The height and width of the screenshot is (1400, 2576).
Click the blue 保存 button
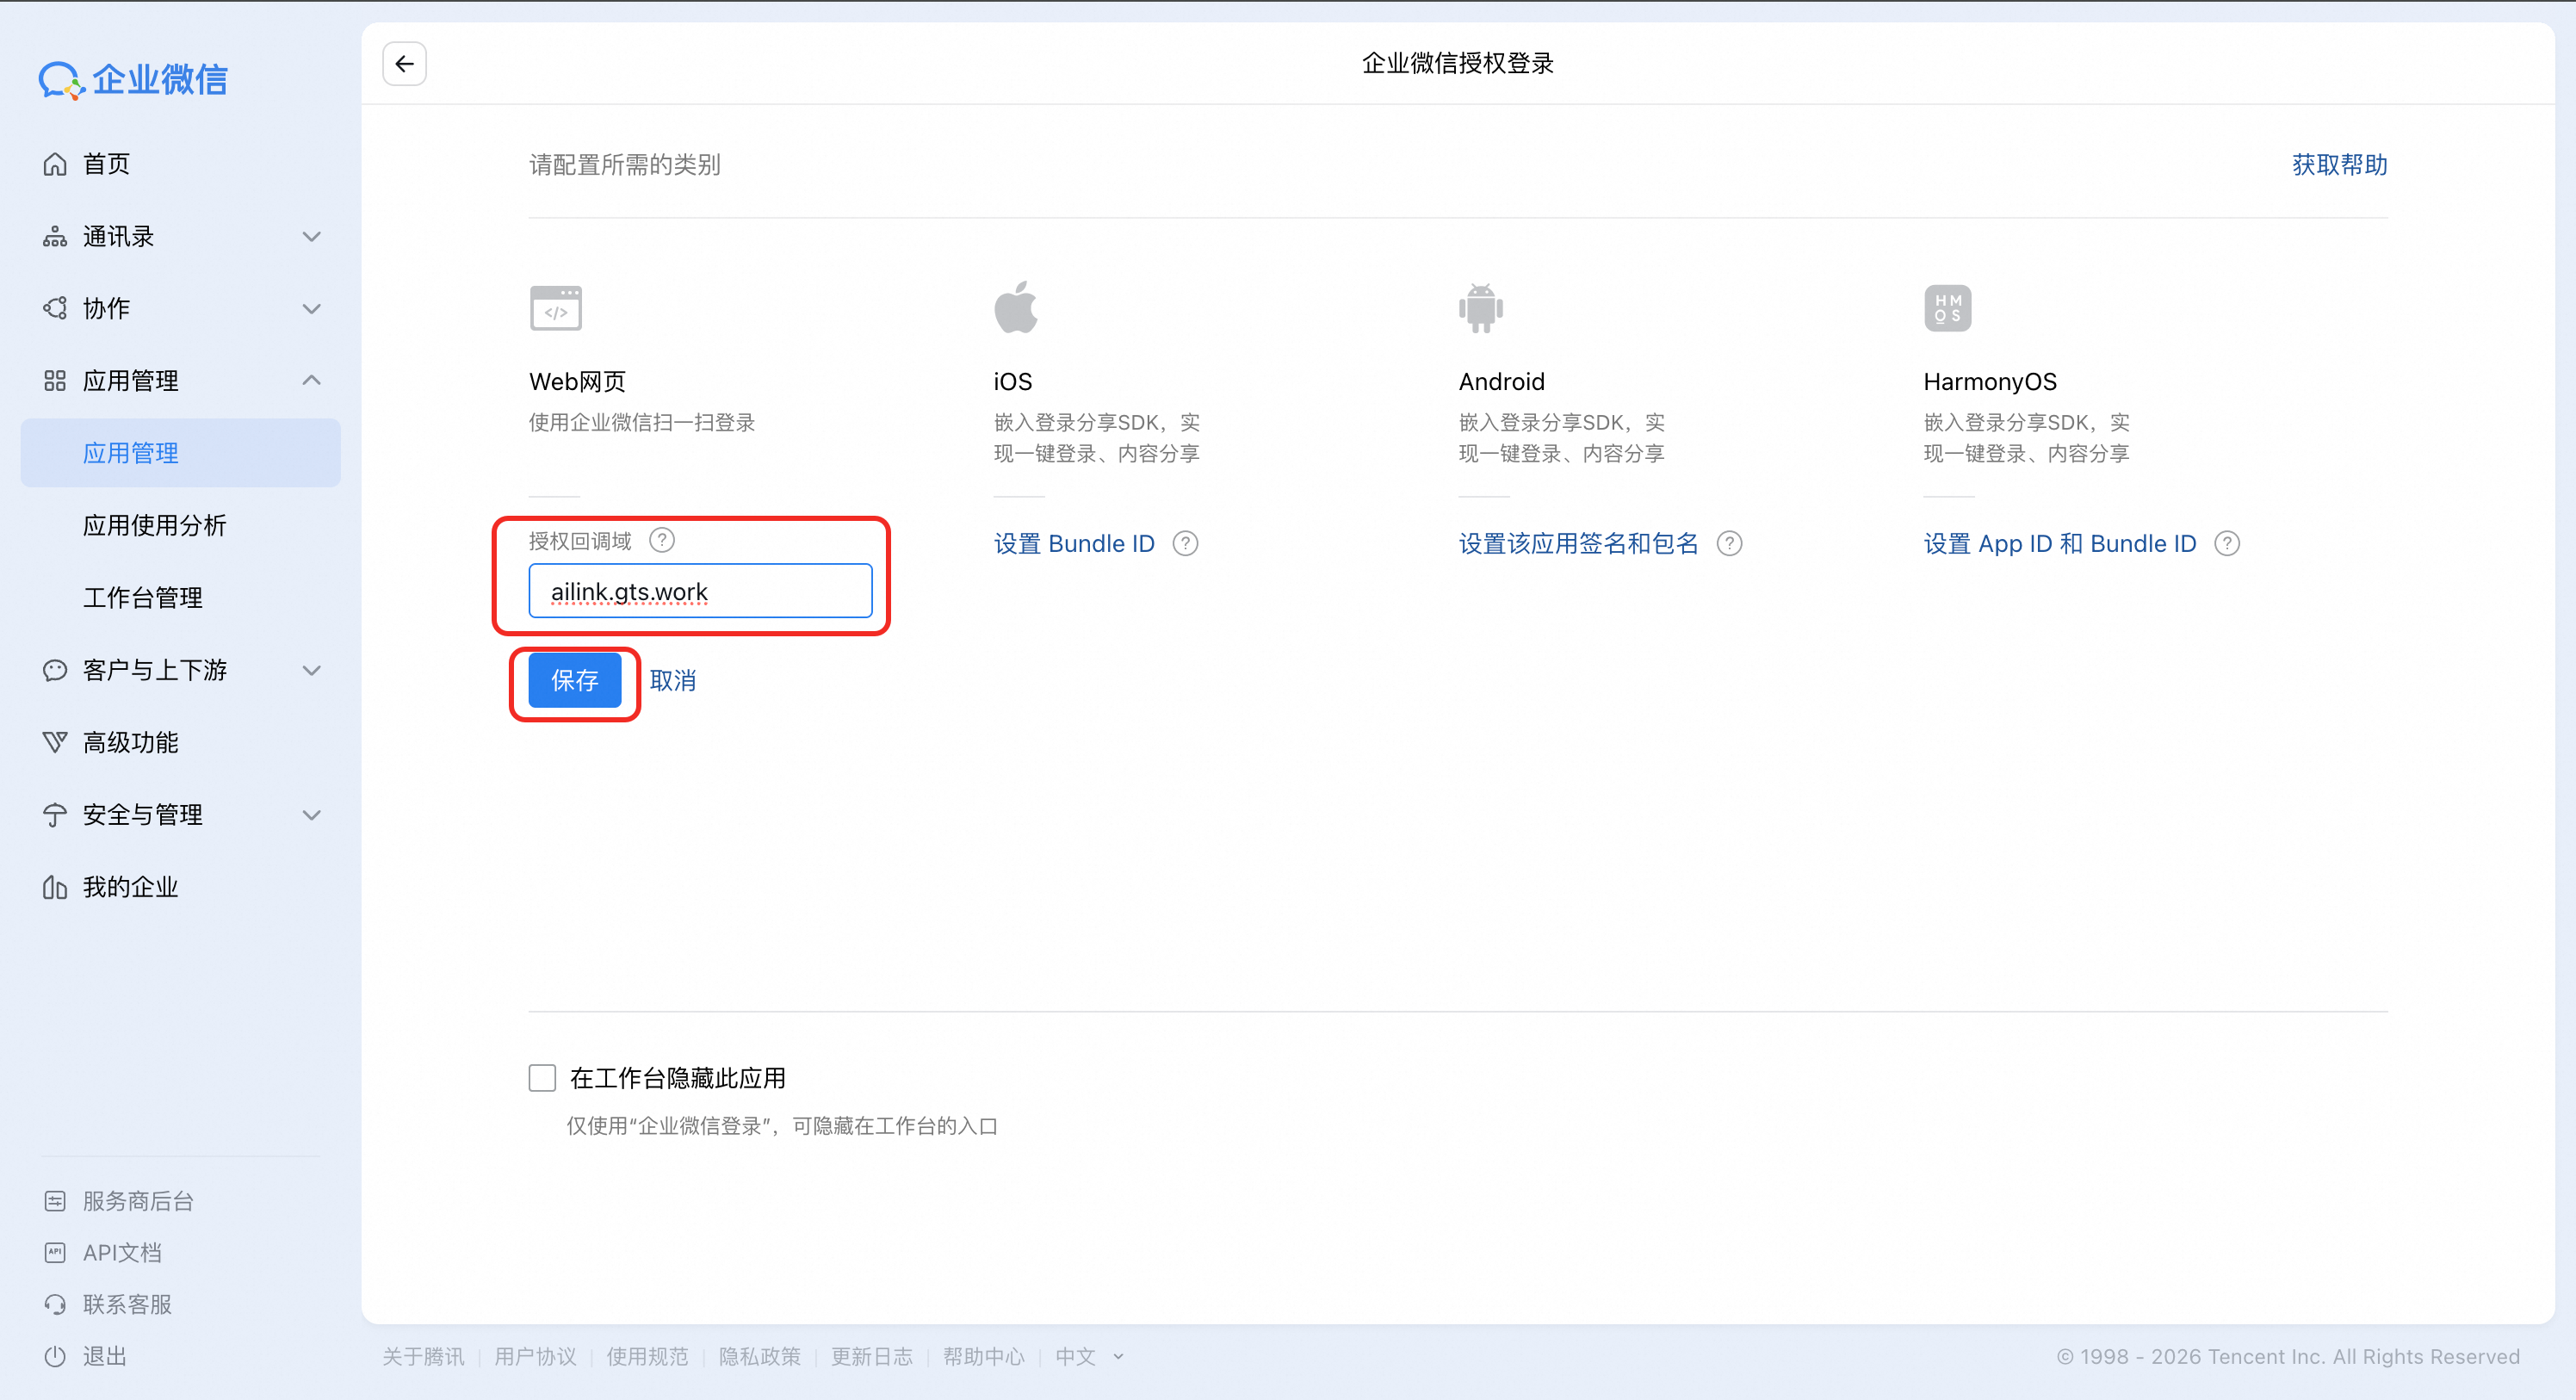[575, 680]
